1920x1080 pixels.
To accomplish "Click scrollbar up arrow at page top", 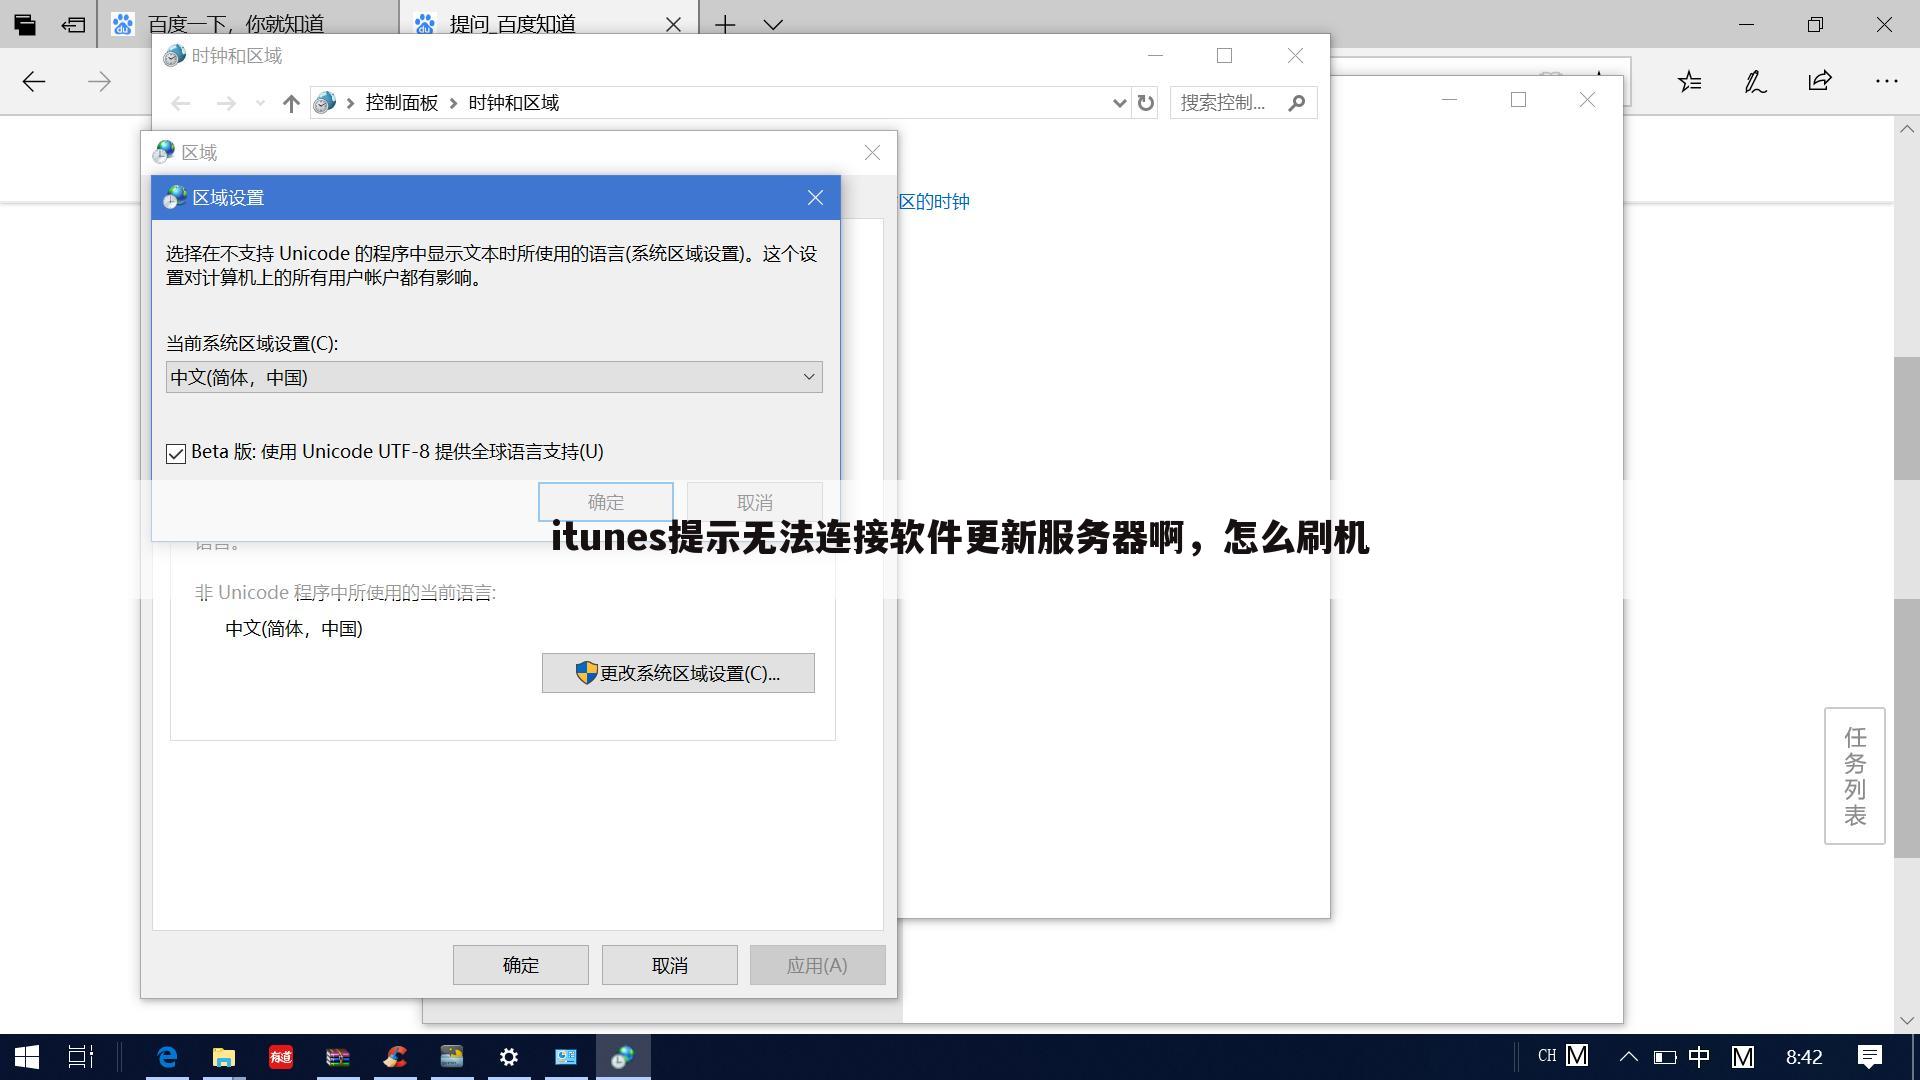I will coord(1906,129).
